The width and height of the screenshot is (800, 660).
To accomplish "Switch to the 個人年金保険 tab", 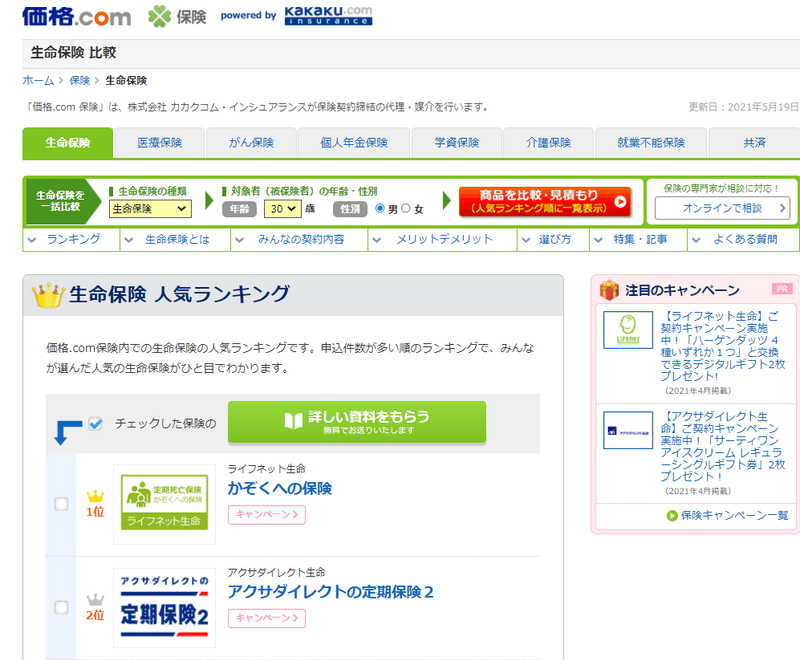I will pos(354,143).
